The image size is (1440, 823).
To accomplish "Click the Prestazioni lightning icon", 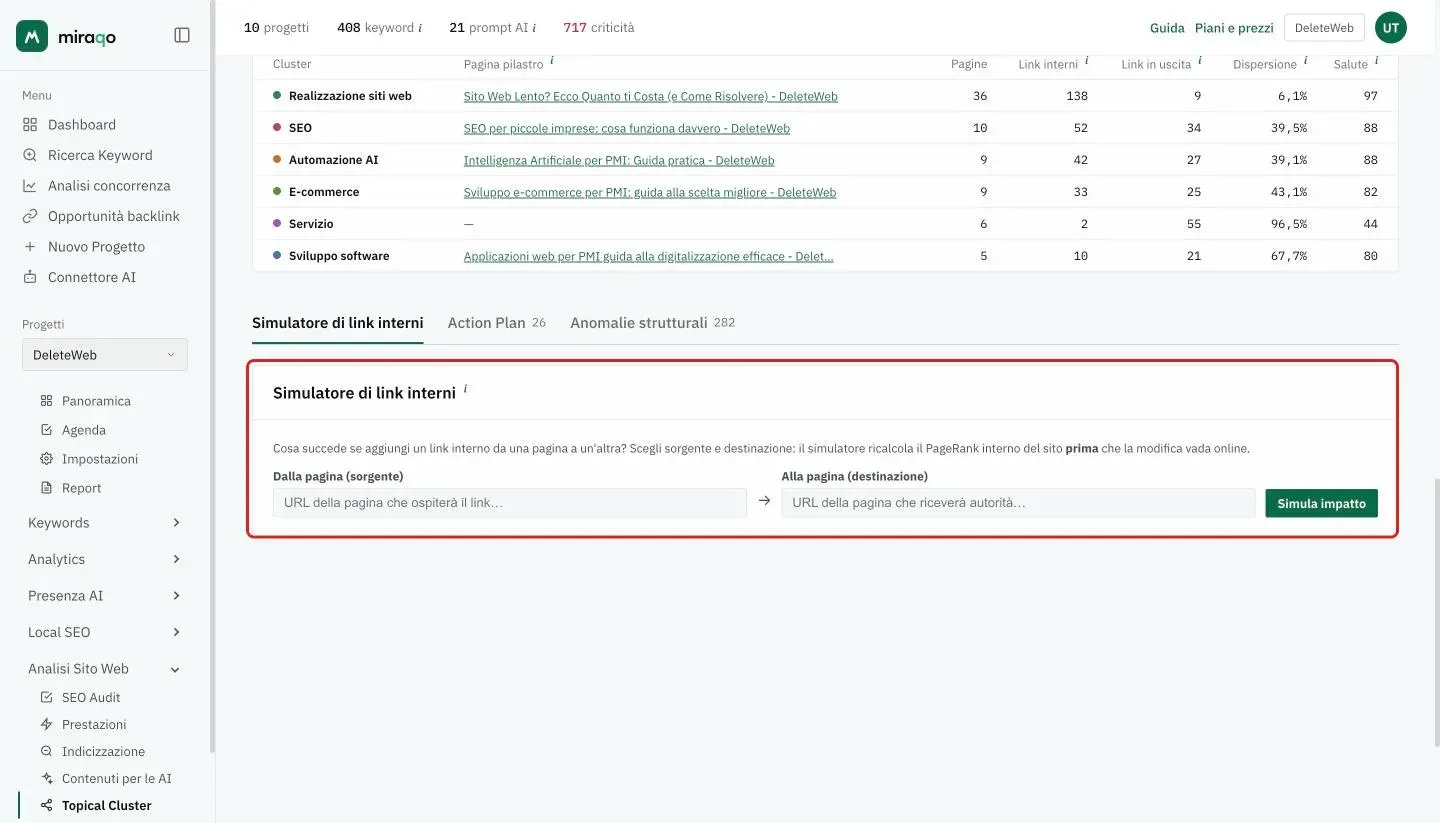I will point(46,724).
